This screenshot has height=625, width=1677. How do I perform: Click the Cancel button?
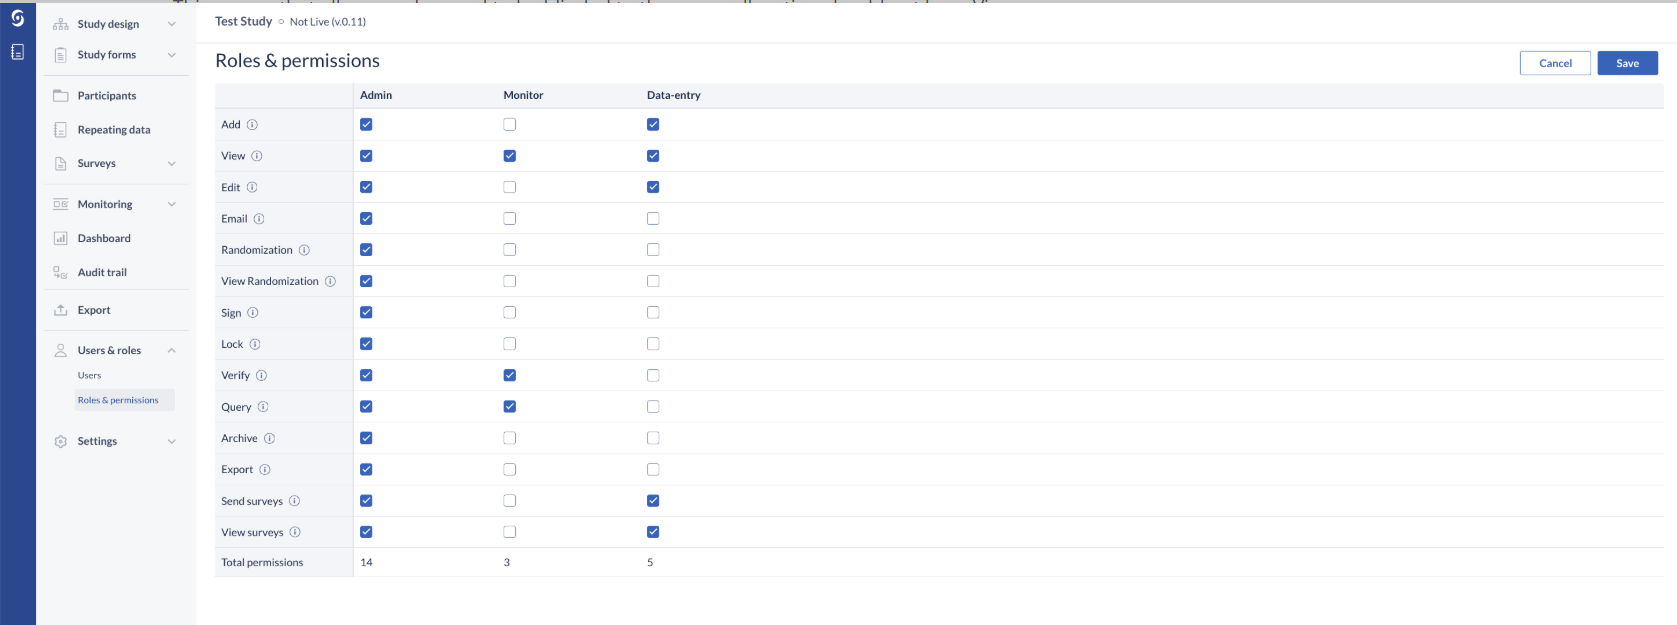tap(1555, 63)
